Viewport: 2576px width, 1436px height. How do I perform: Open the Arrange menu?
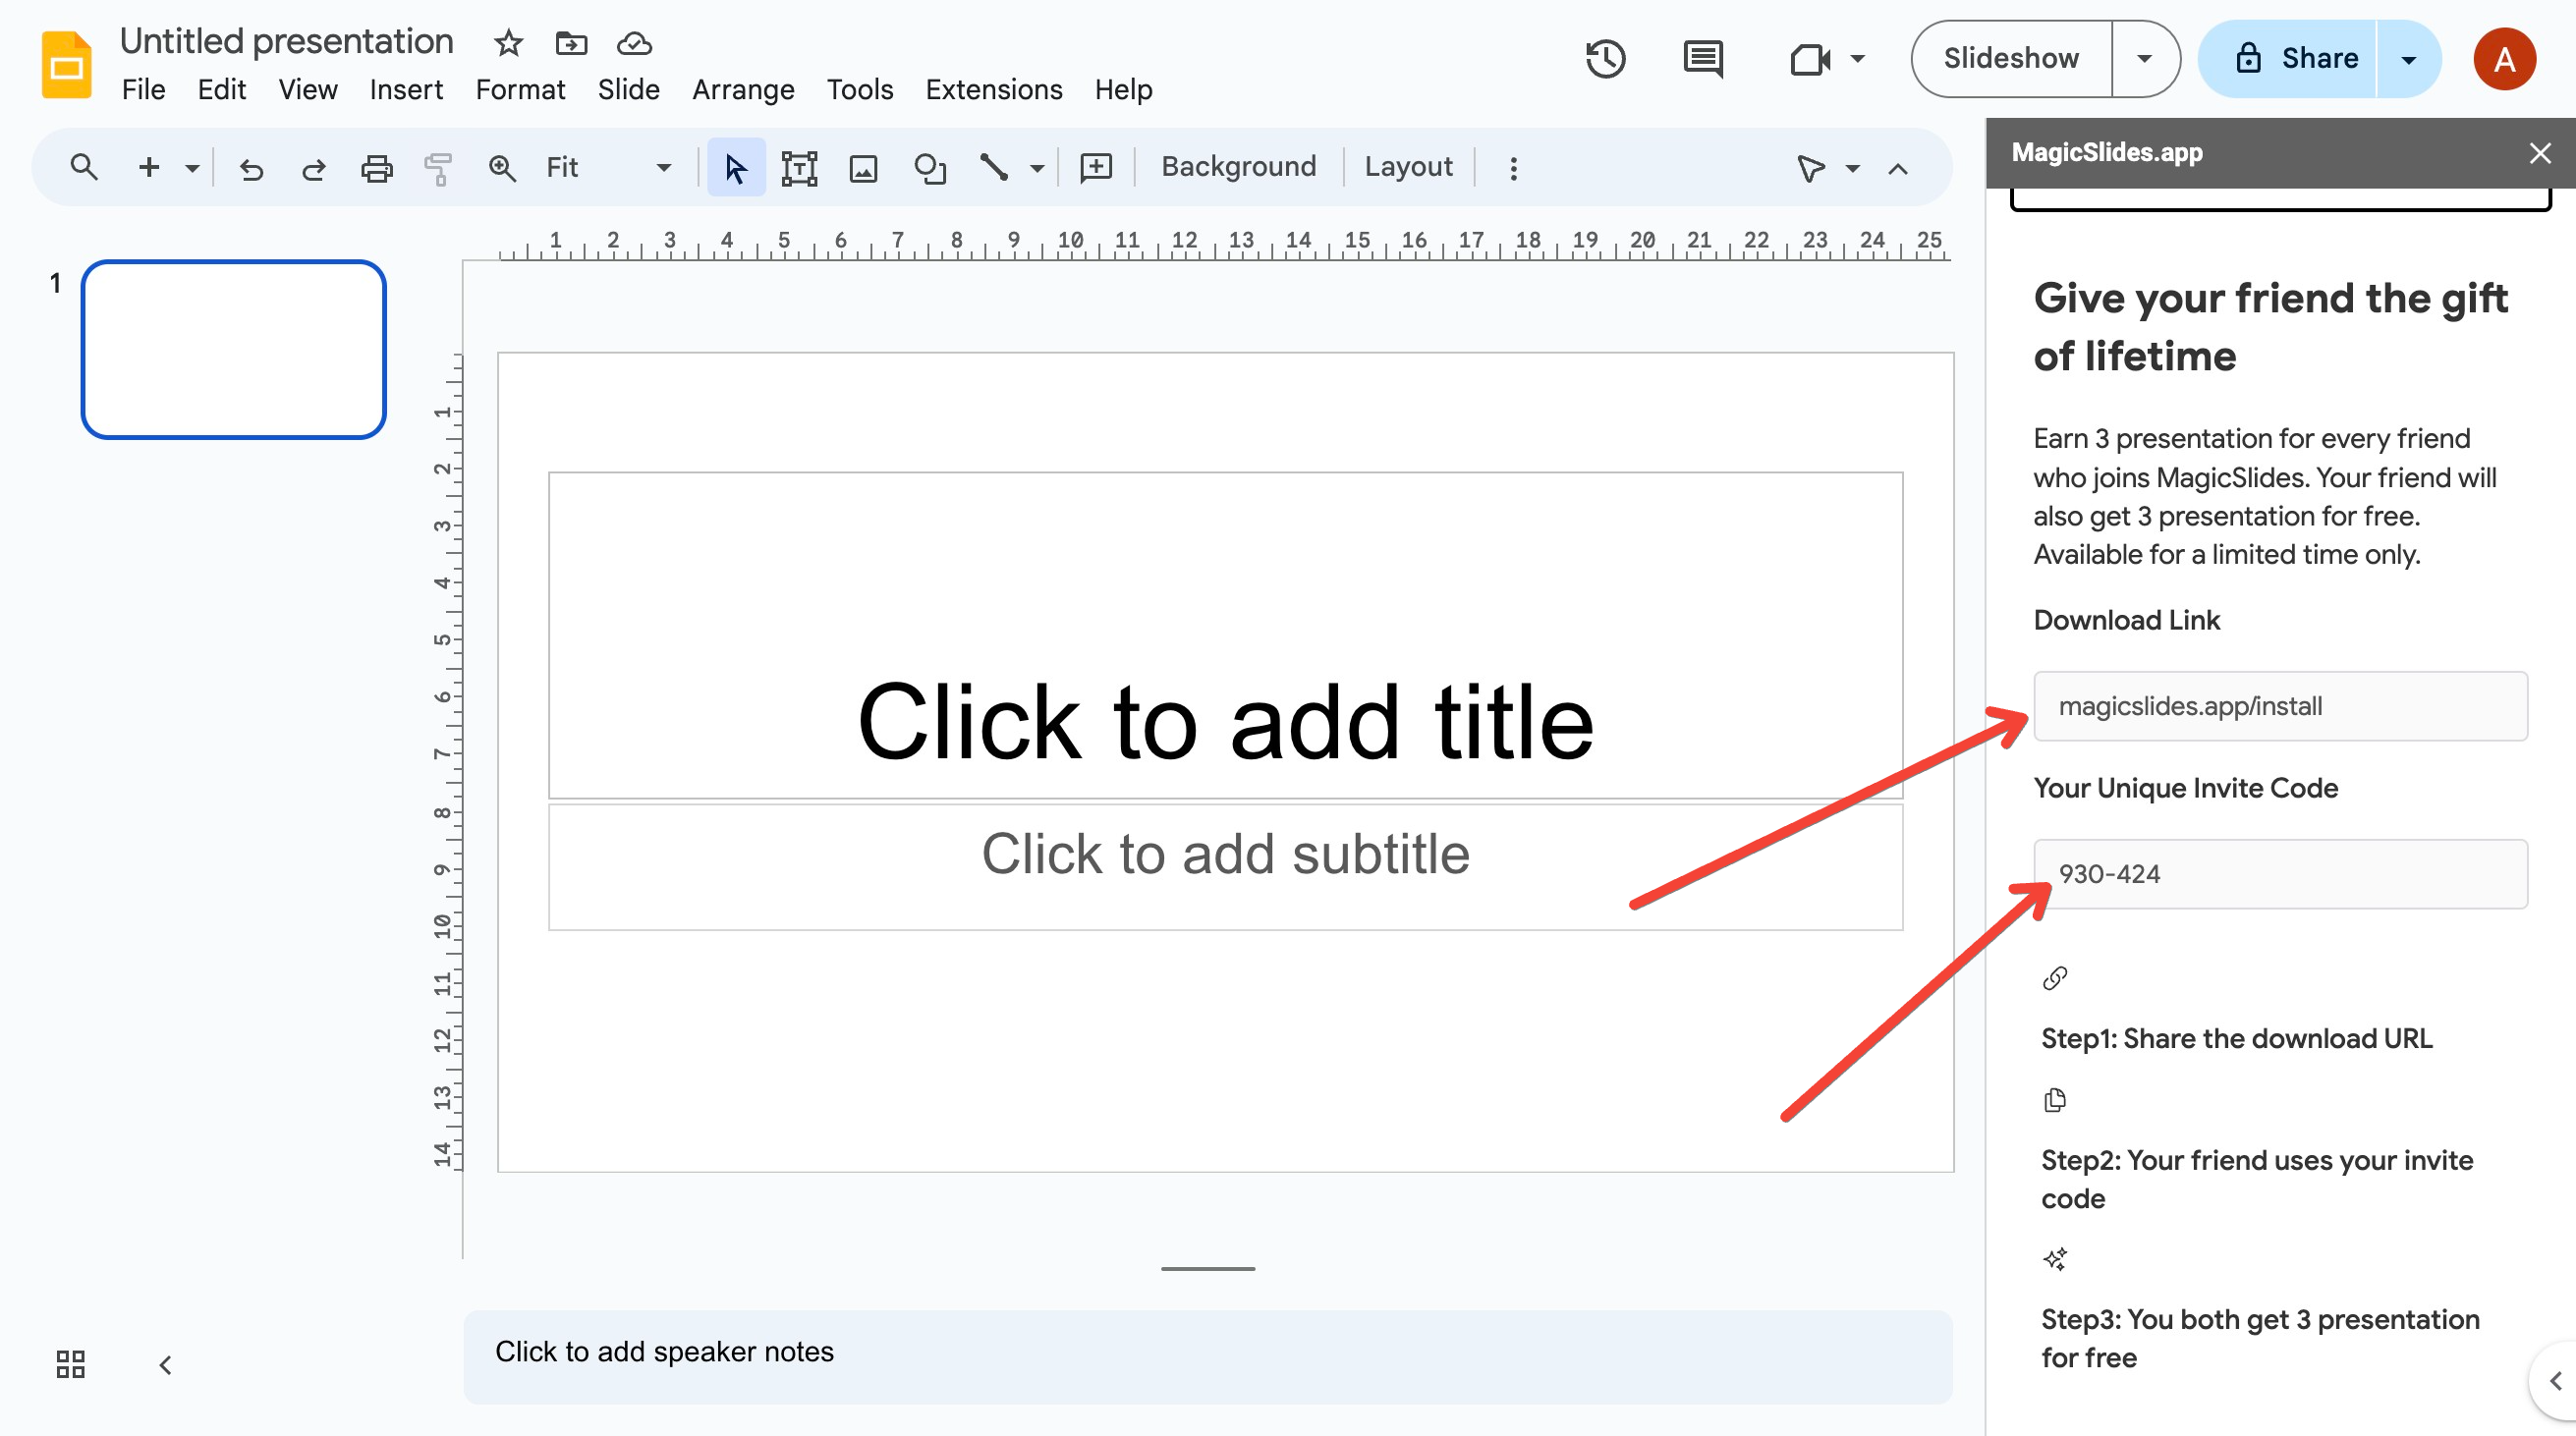tap(743, 90)
